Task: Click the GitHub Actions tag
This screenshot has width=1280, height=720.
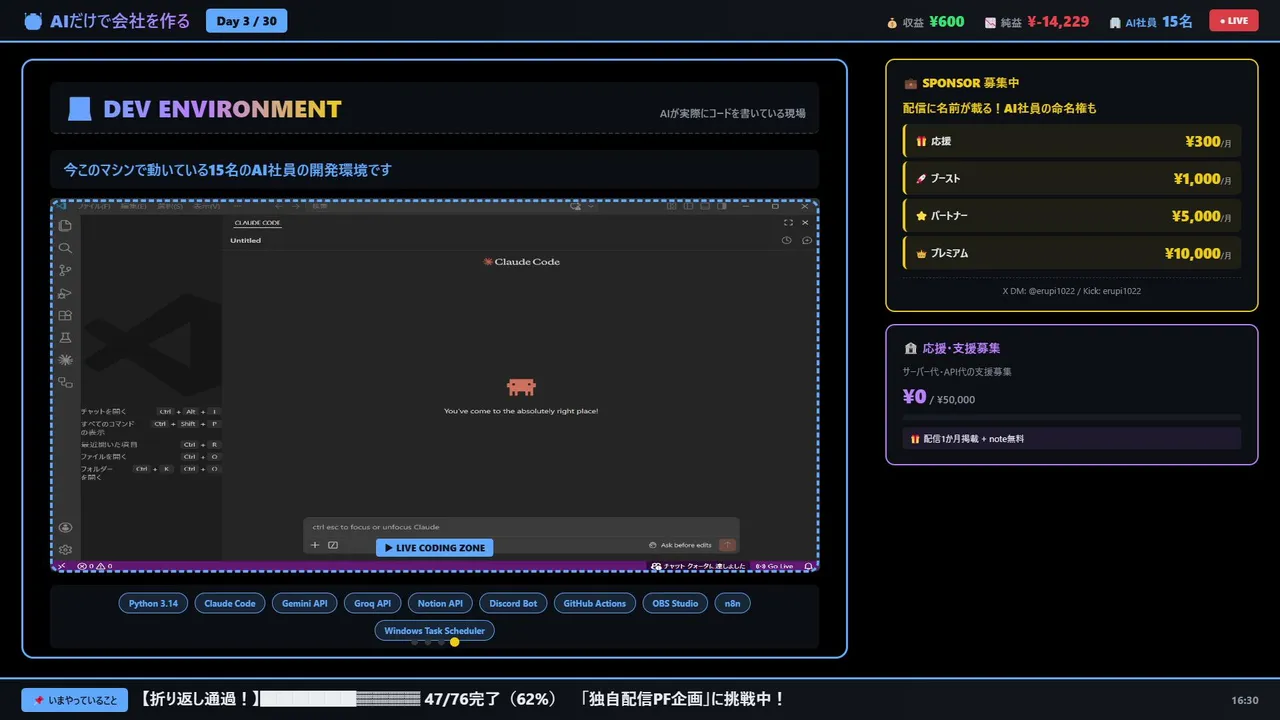Action: pyautogui.click(x=594, y=603)
